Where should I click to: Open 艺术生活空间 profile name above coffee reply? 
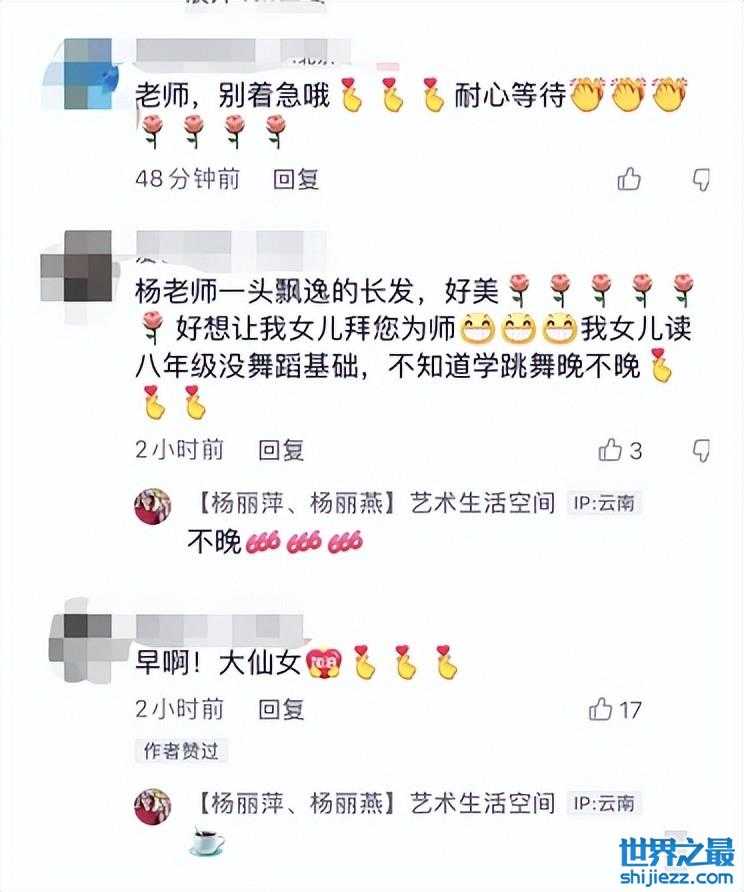coord(376,803)
